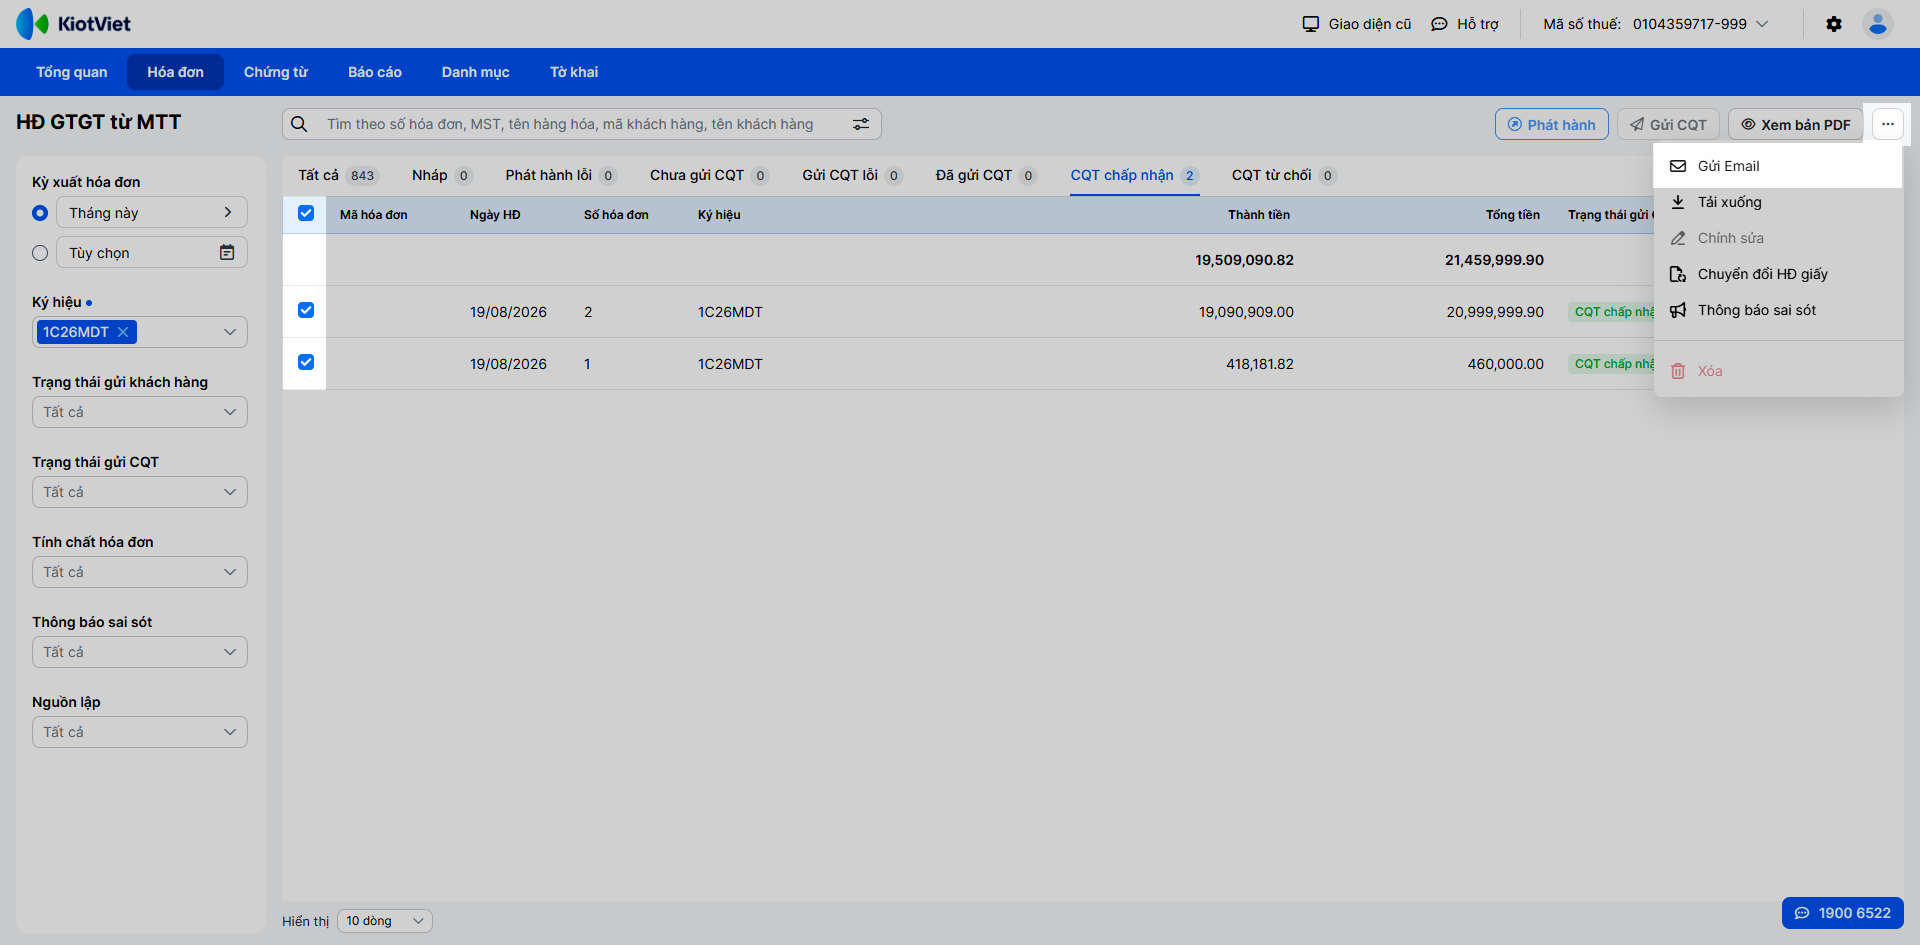The width and height of the screenshot is (1920, 945).
Task: Open the user profile avatar
Action: (1878, 24)
